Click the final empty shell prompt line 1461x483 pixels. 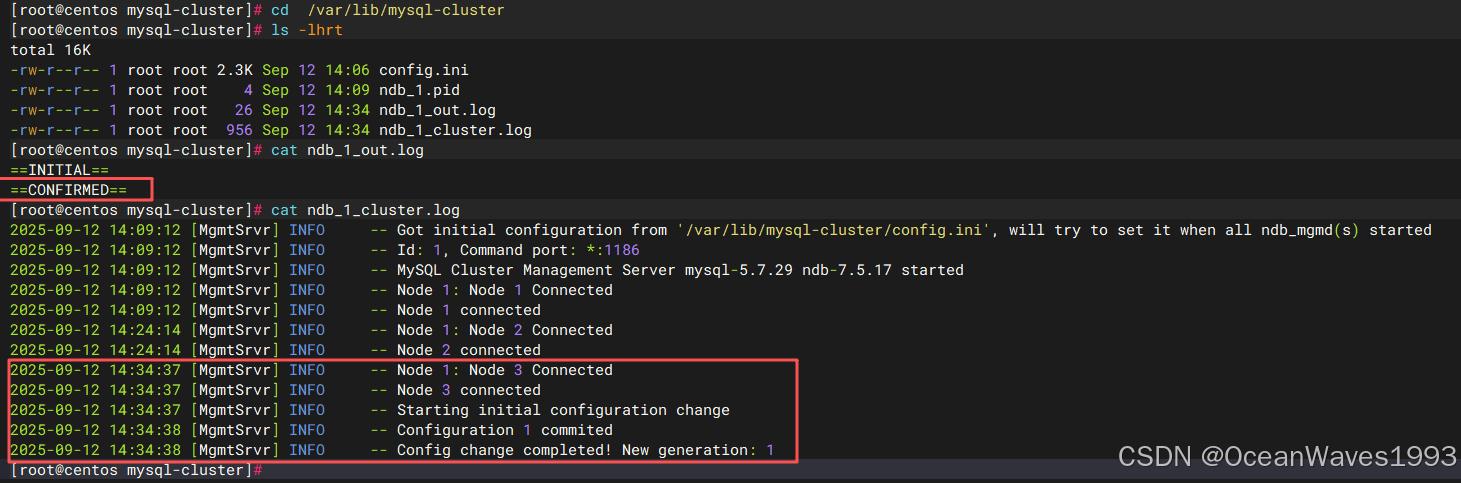click(x=136, y=470)
